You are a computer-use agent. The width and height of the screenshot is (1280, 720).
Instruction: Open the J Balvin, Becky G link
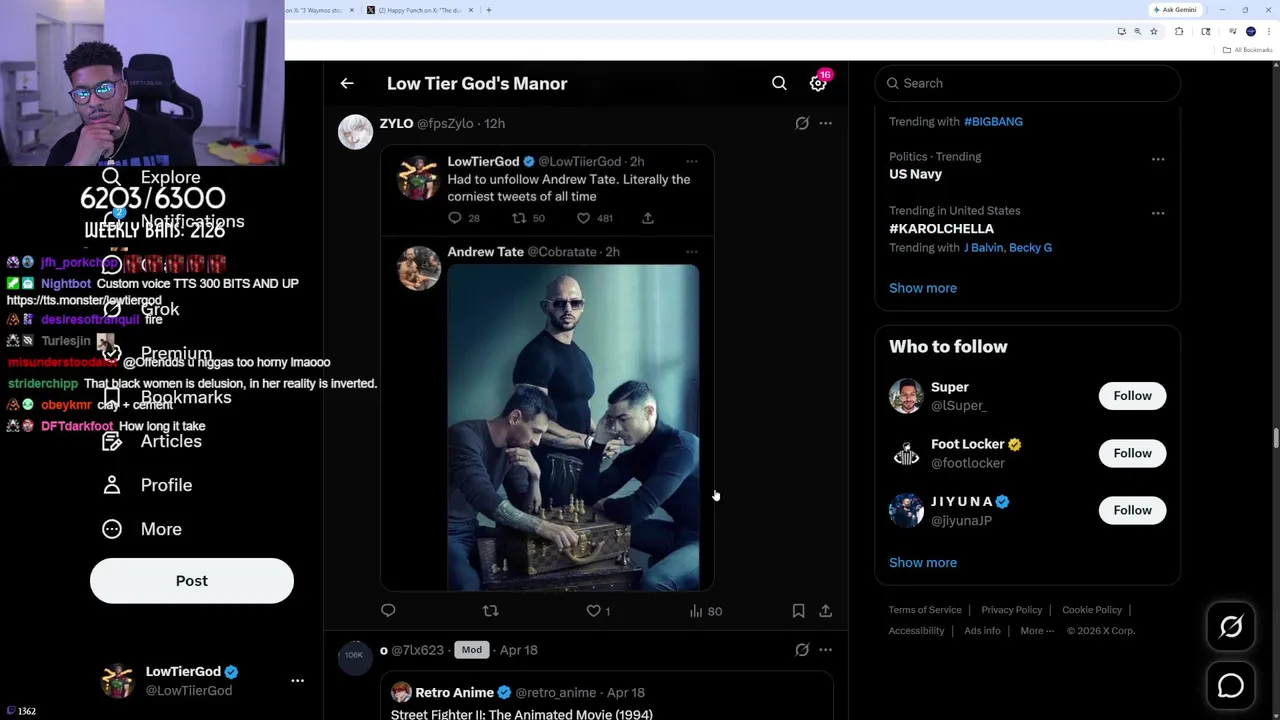click(x=1008, y=247)
